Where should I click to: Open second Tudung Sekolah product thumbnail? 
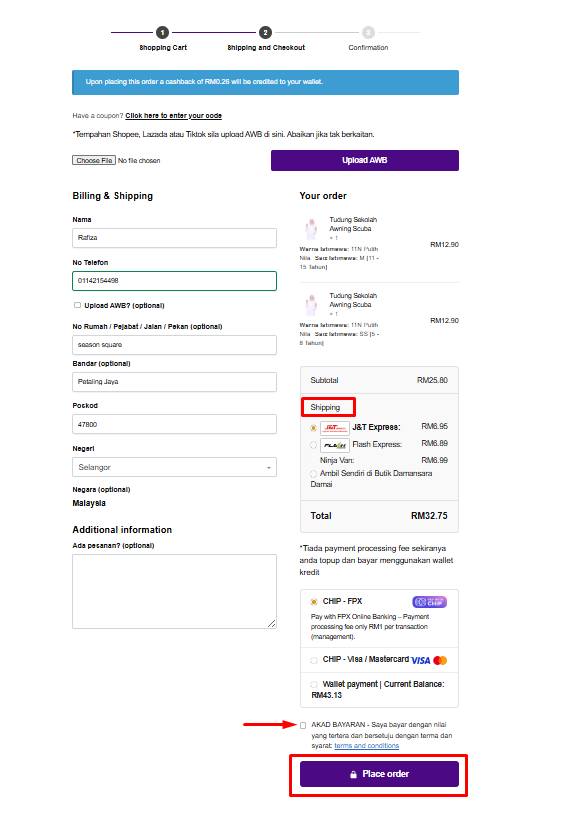coord(311,305)
